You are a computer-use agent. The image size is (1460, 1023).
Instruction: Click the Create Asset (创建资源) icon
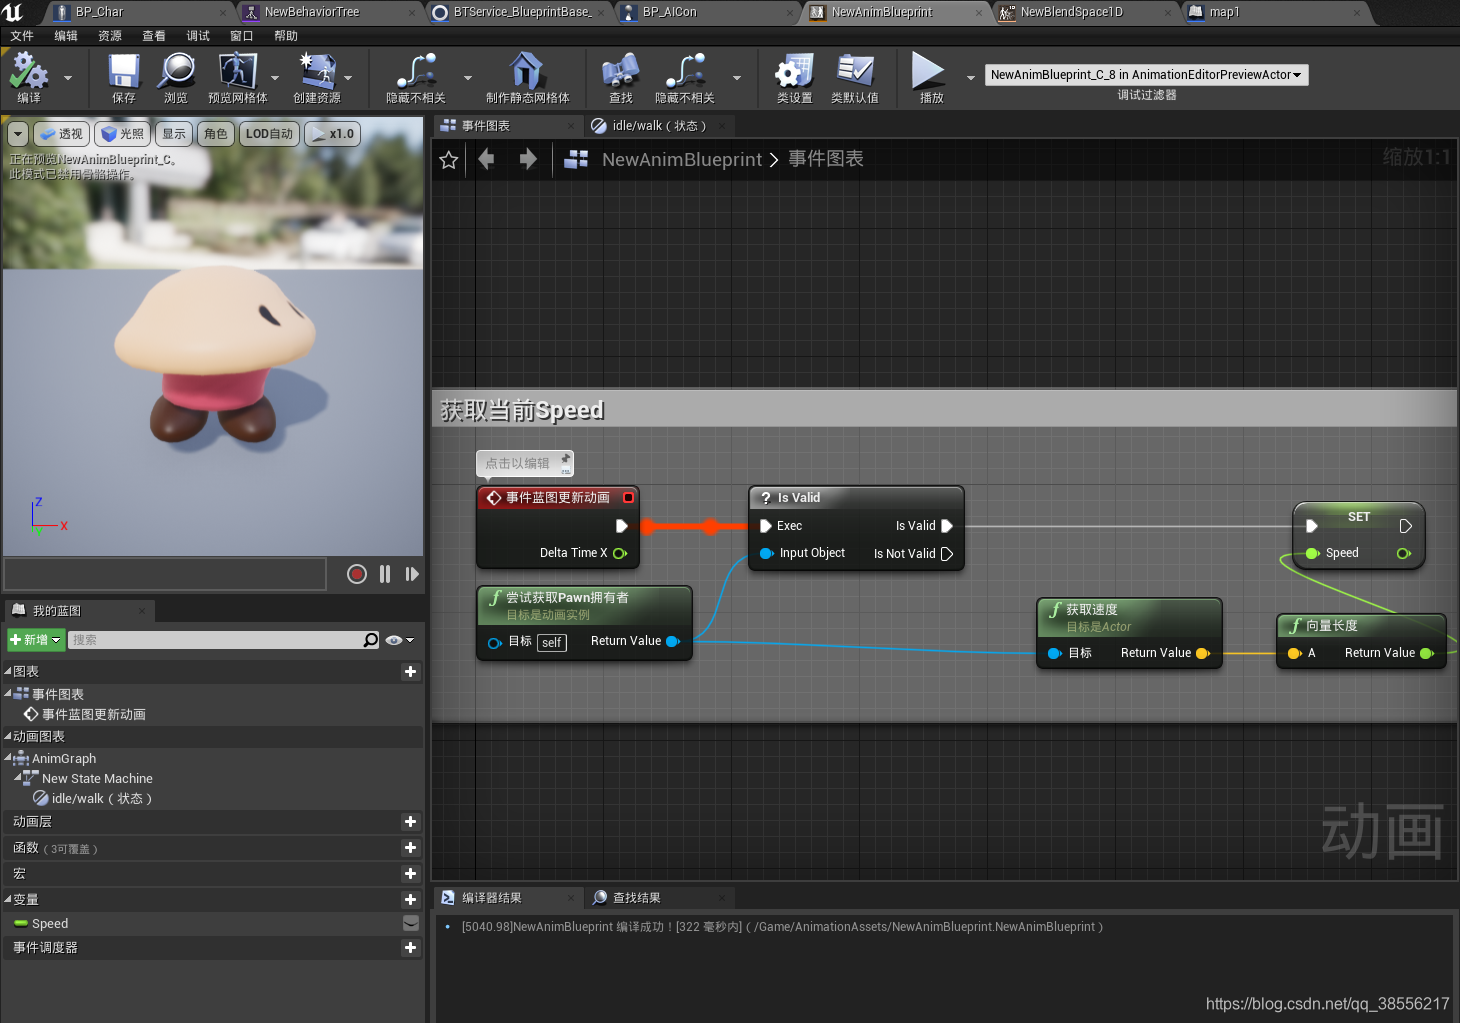click(317, 71)
